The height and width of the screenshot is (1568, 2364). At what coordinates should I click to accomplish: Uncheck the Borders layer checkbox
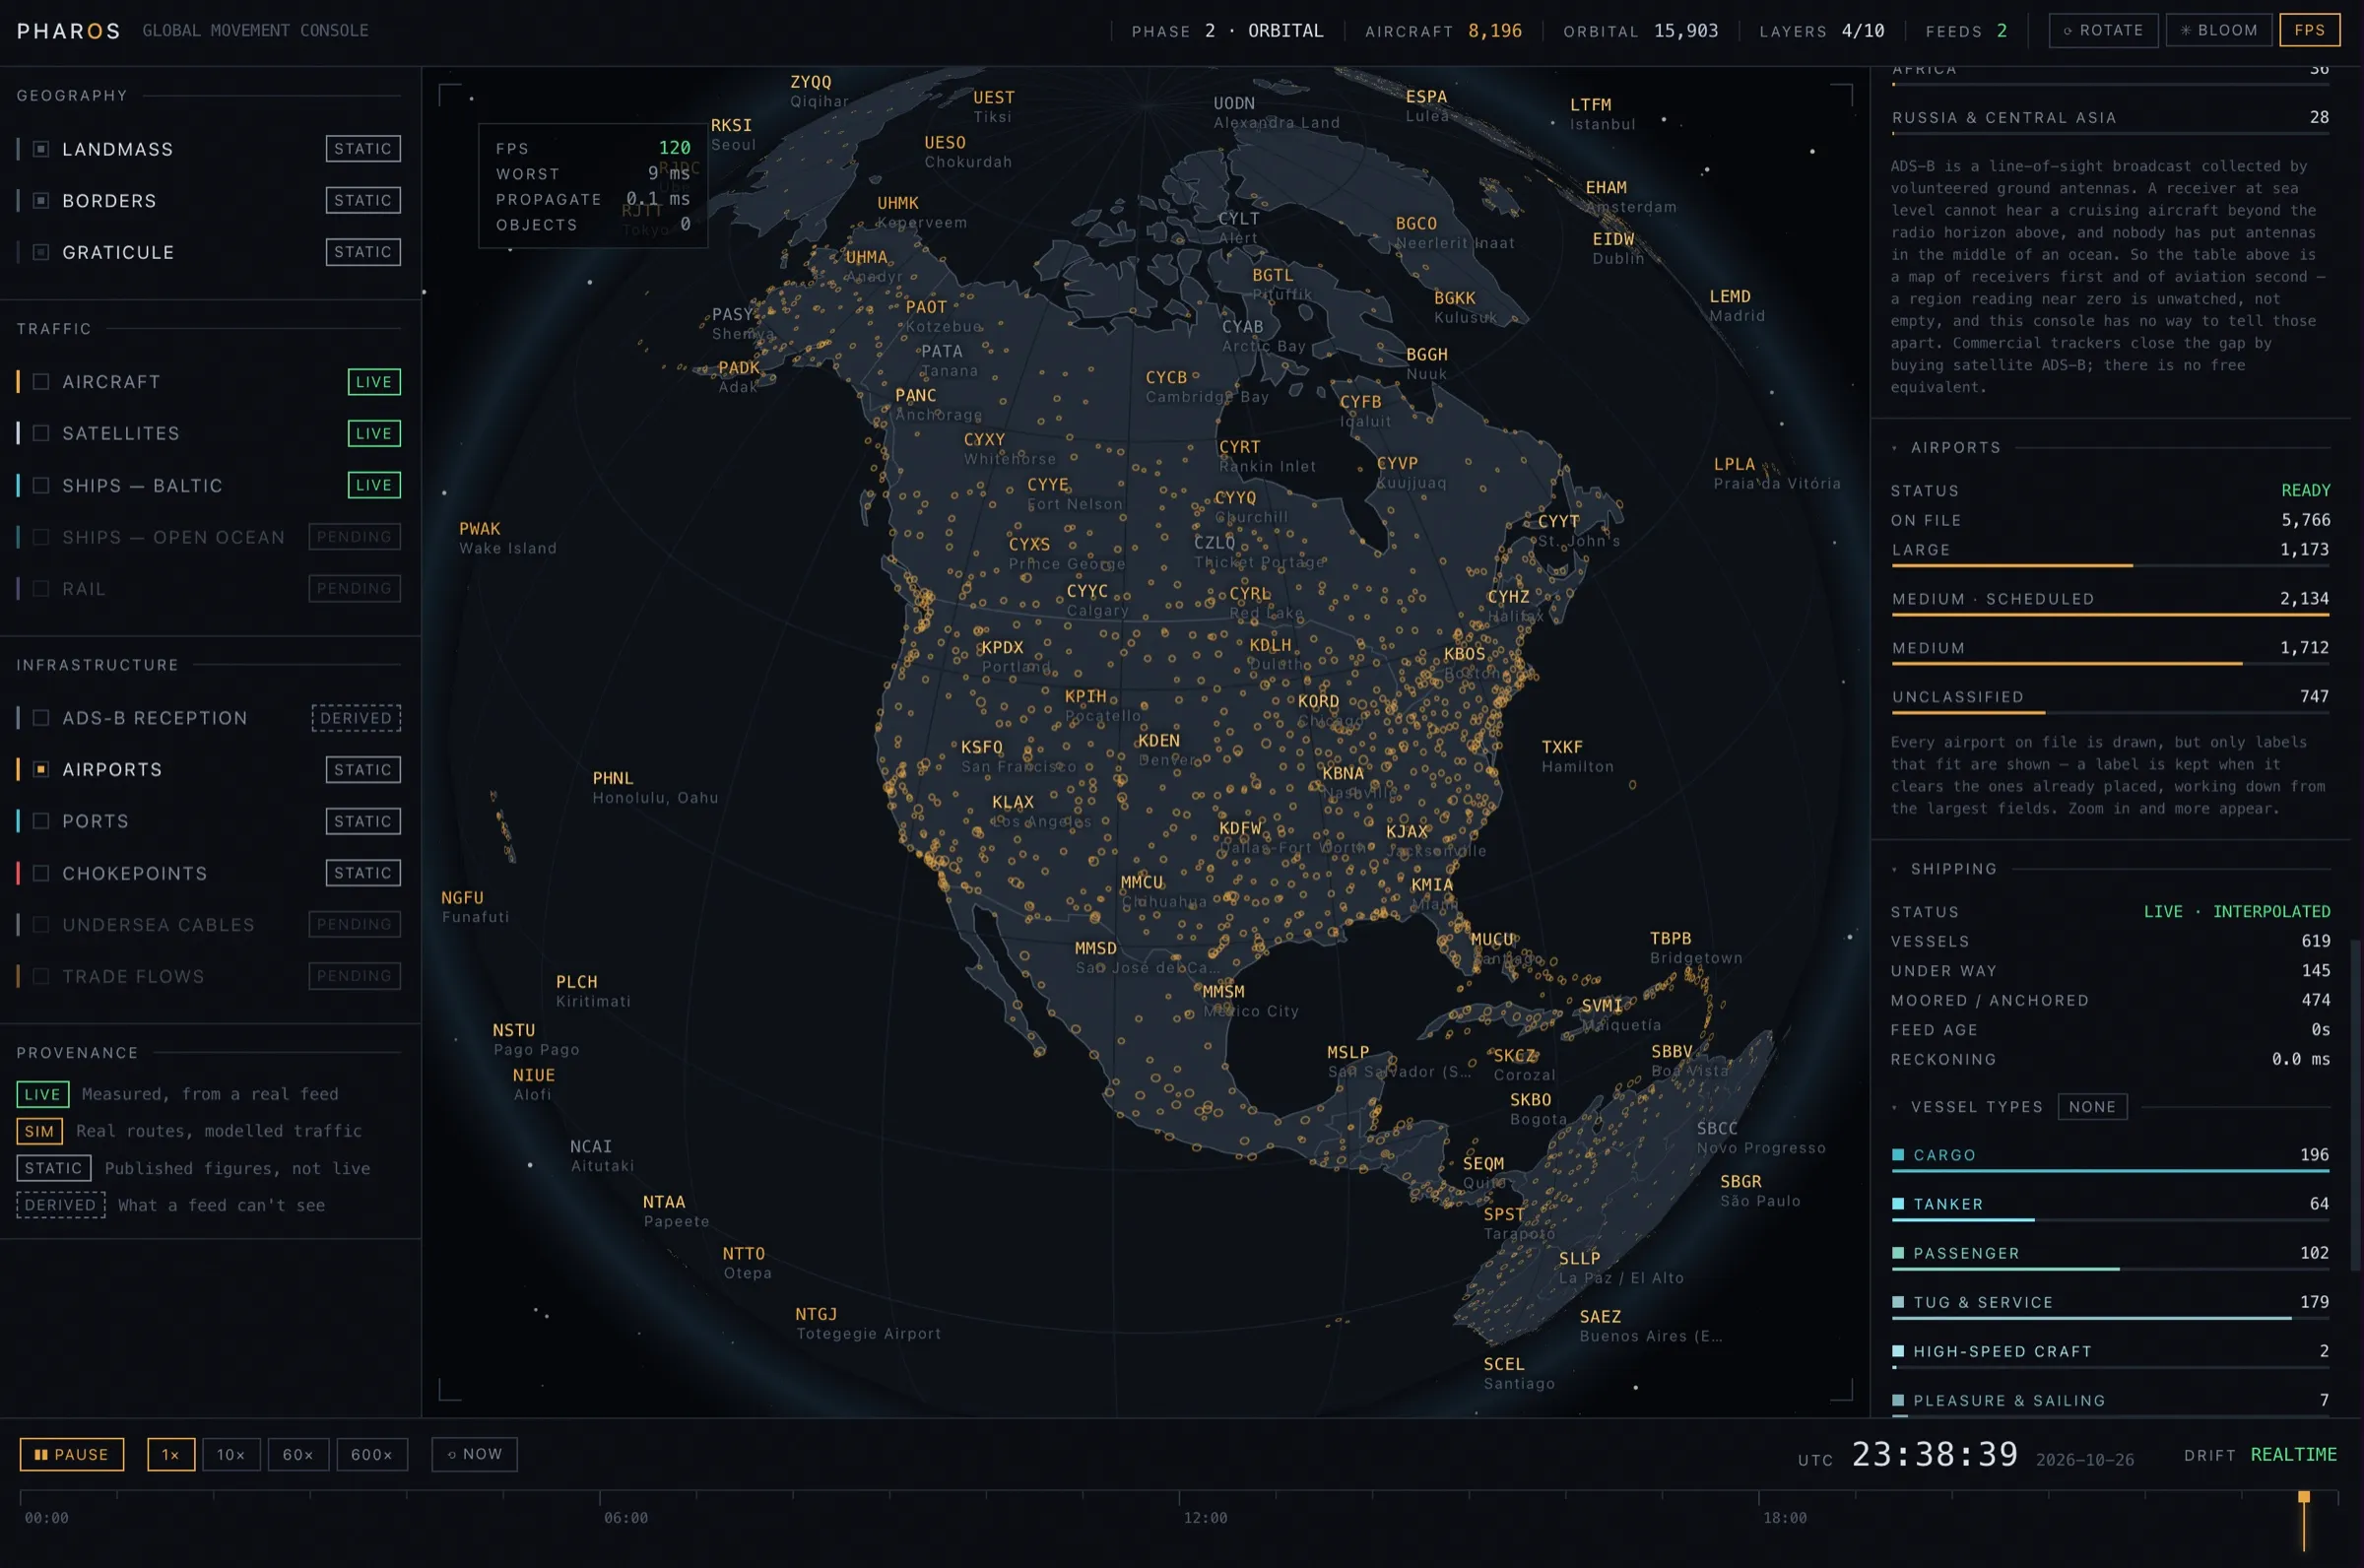[41, 201]
